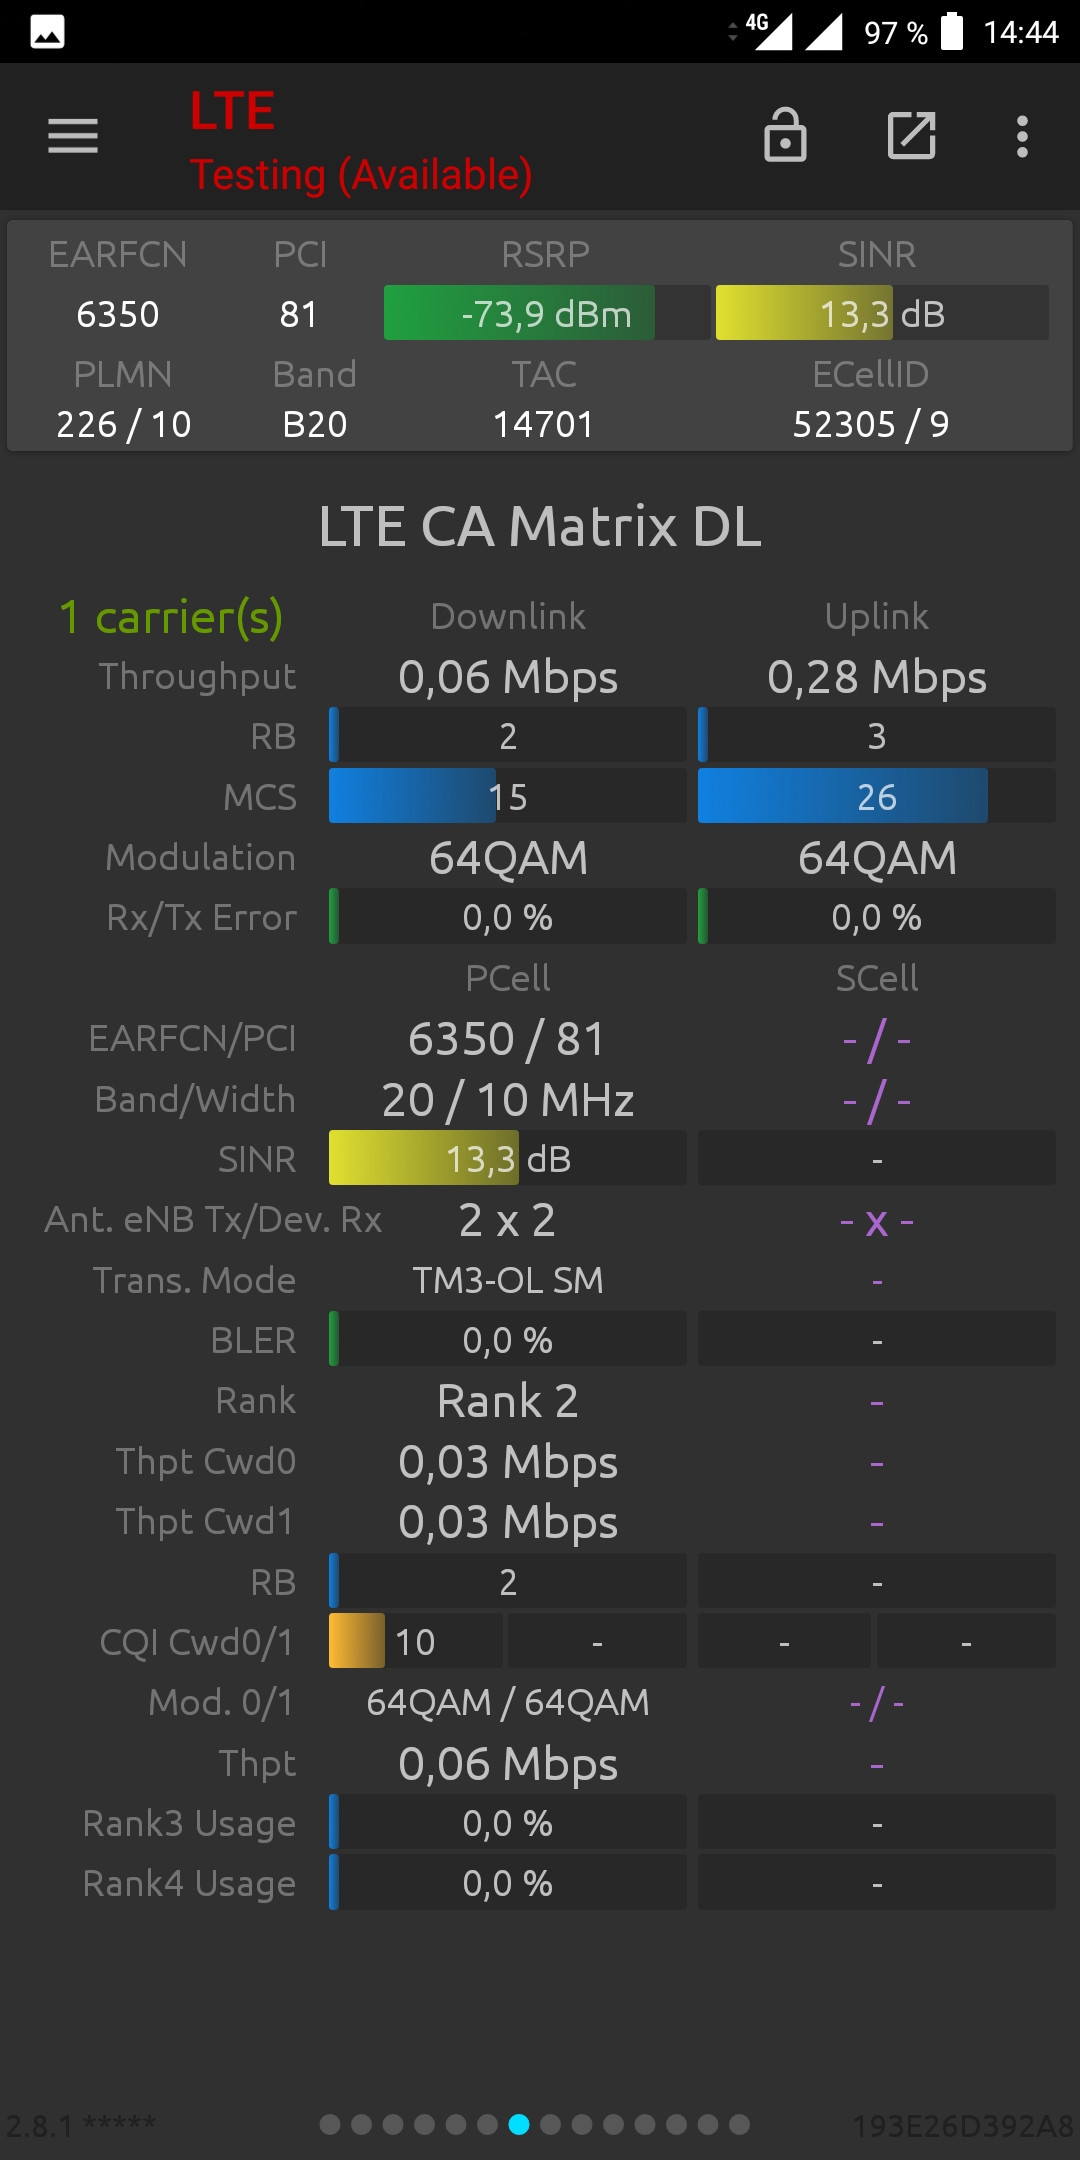Tap the Downlink MCS 15 bar
Screen dimensions: 1080x2160
click(x=508, y=796)
